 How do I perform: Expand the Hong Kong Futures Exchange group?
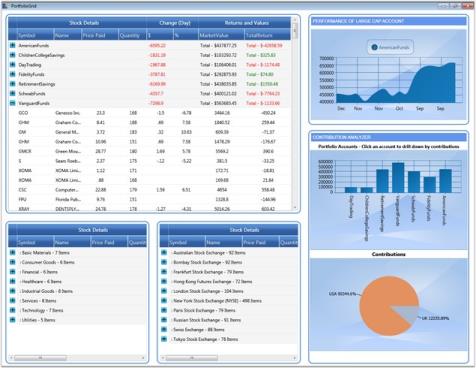(164, 282)
